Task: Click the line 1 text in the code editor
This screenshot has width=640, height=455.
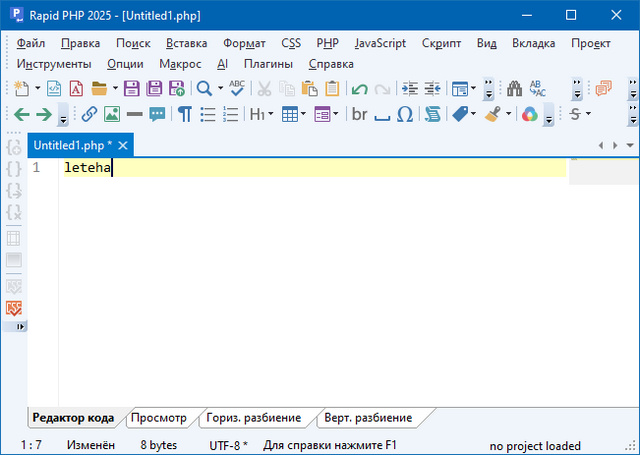Action: coord(88,168)
